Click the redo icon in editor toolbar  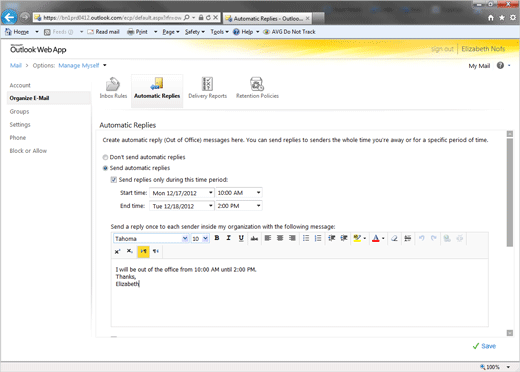pyautogui.click(x=434, y=238)
